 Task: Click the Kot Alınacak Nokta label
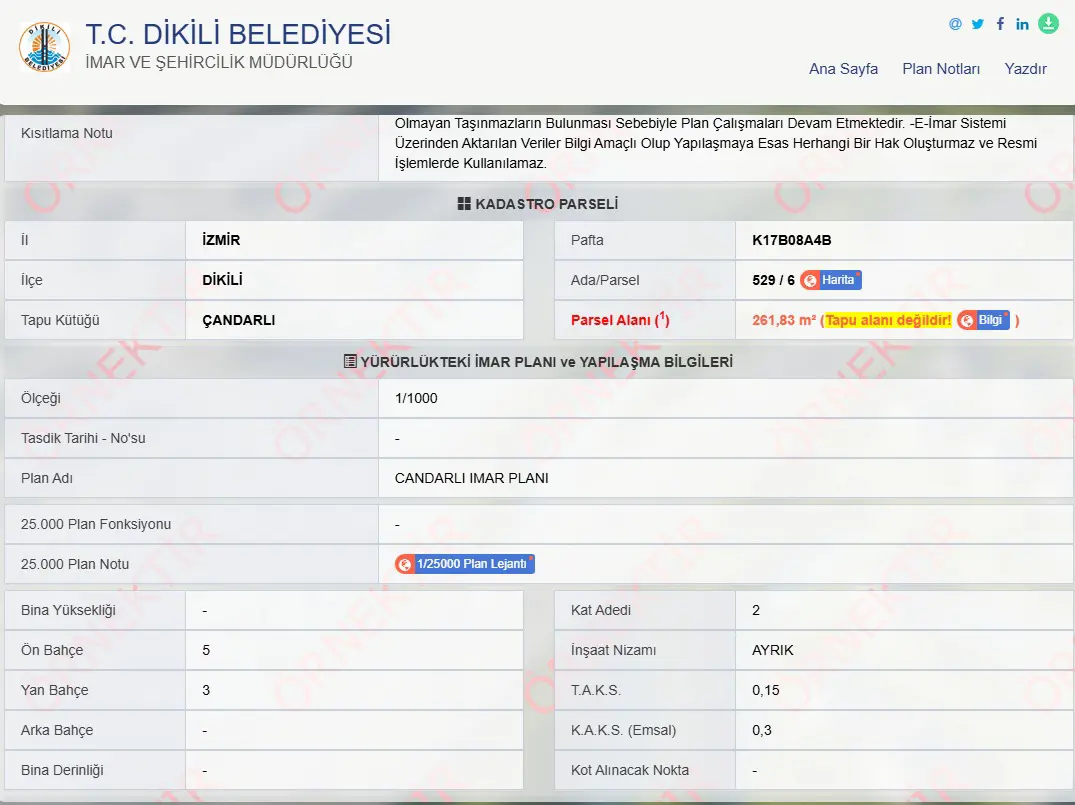[x=630, y=770]
